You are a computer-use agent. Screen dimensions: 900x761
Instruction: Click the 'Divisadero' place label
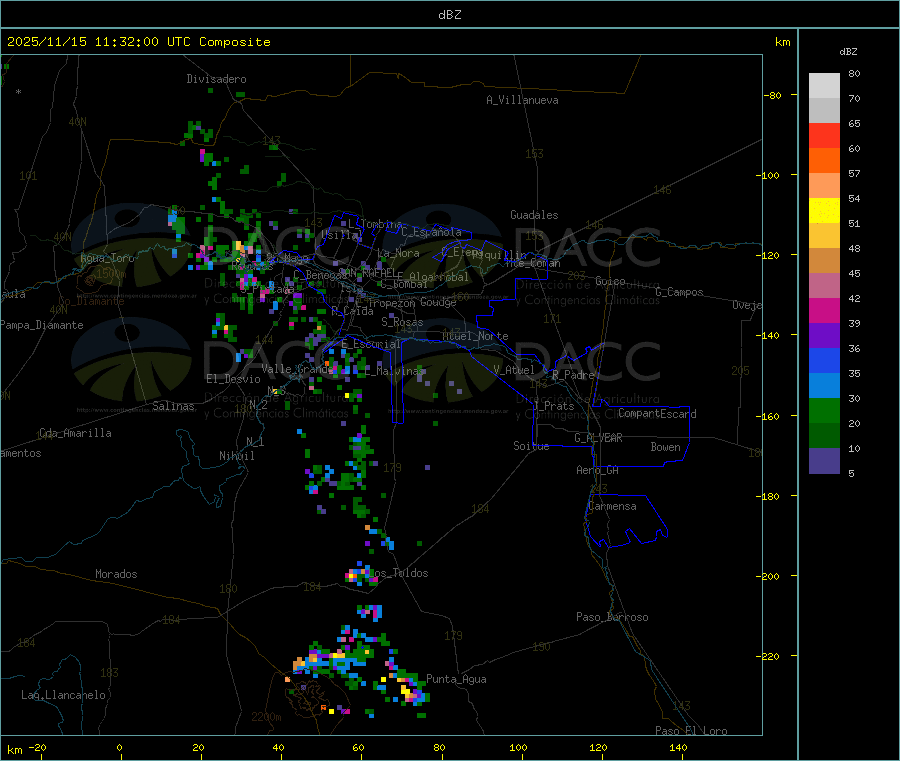(216, 79)
